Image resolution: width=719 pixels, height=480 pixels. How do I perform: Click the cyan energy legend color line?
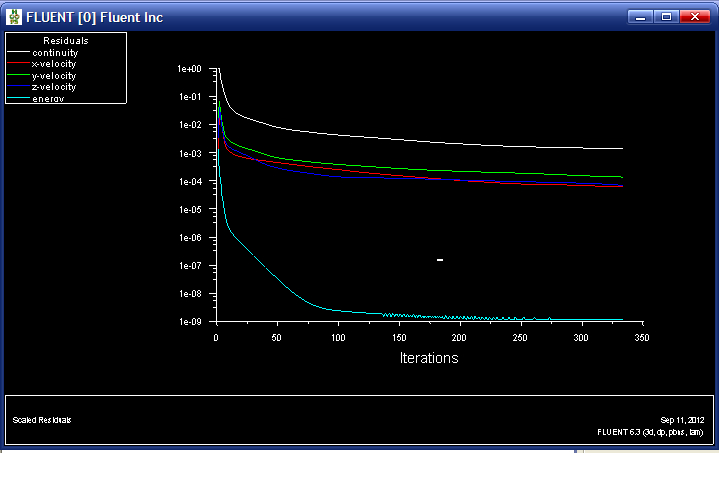point(18,99)
